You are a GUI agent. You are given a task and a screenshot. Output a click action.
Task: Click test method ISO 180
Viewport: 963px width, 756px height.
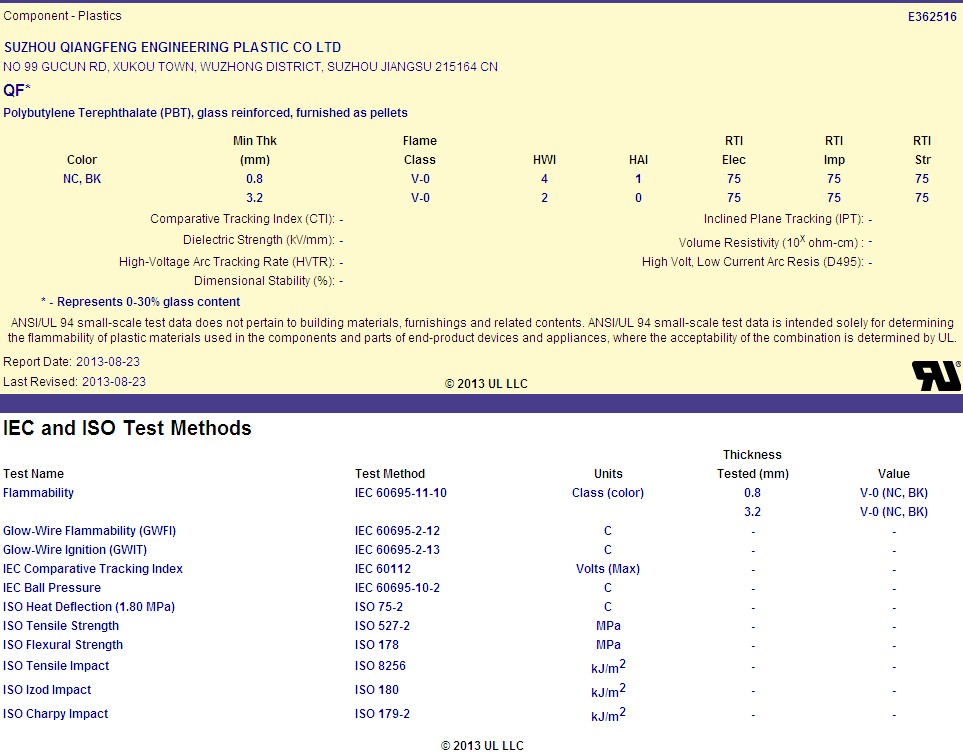click(x=376, y=690)
